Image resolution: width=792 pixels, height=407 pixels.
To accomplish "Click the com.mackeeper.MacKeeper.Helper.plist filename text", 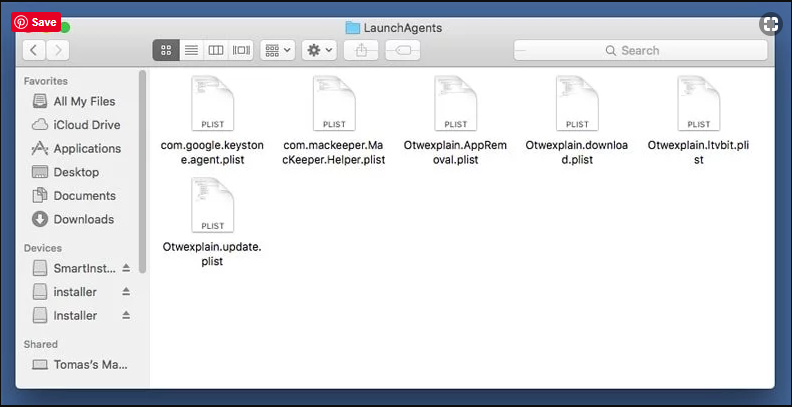I will click(x=334, y=152).
